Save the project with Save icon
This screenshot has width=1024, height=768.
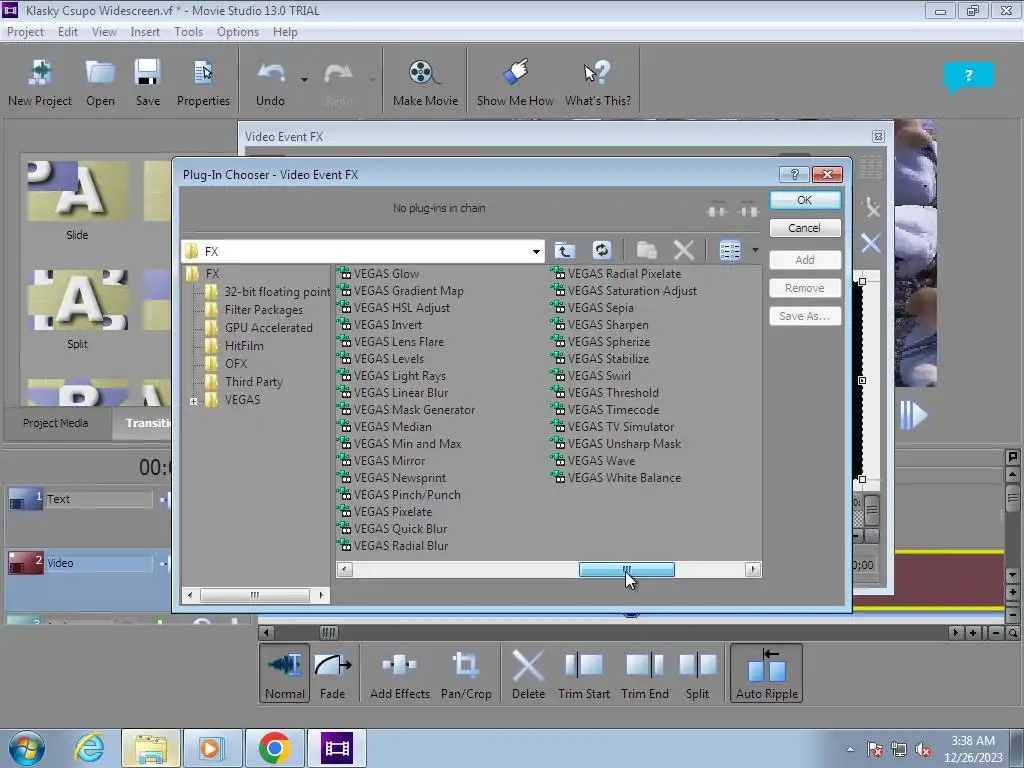click(148, 82)
